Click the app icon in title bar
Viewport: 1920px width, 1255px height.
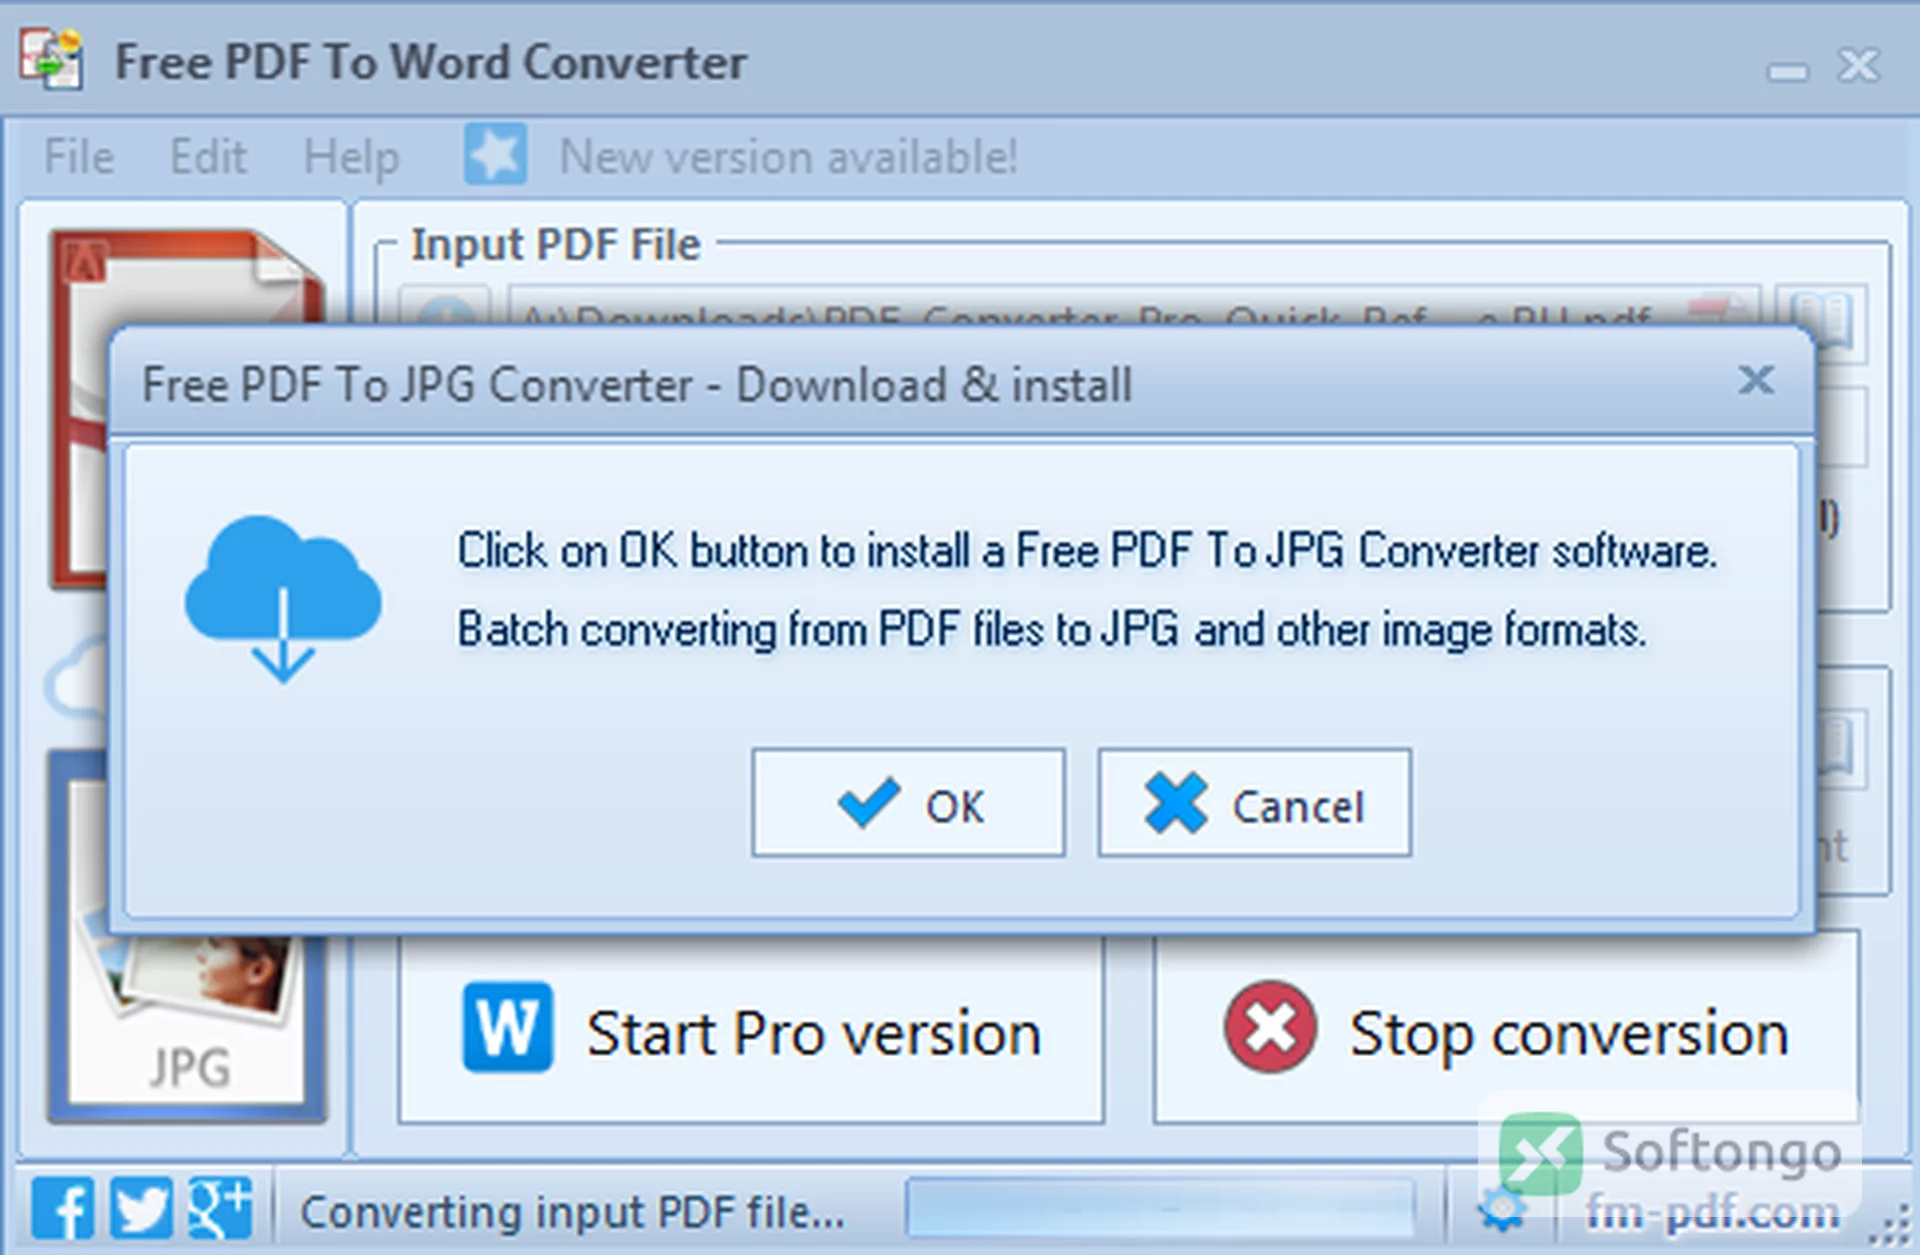(x=52, y=60)
